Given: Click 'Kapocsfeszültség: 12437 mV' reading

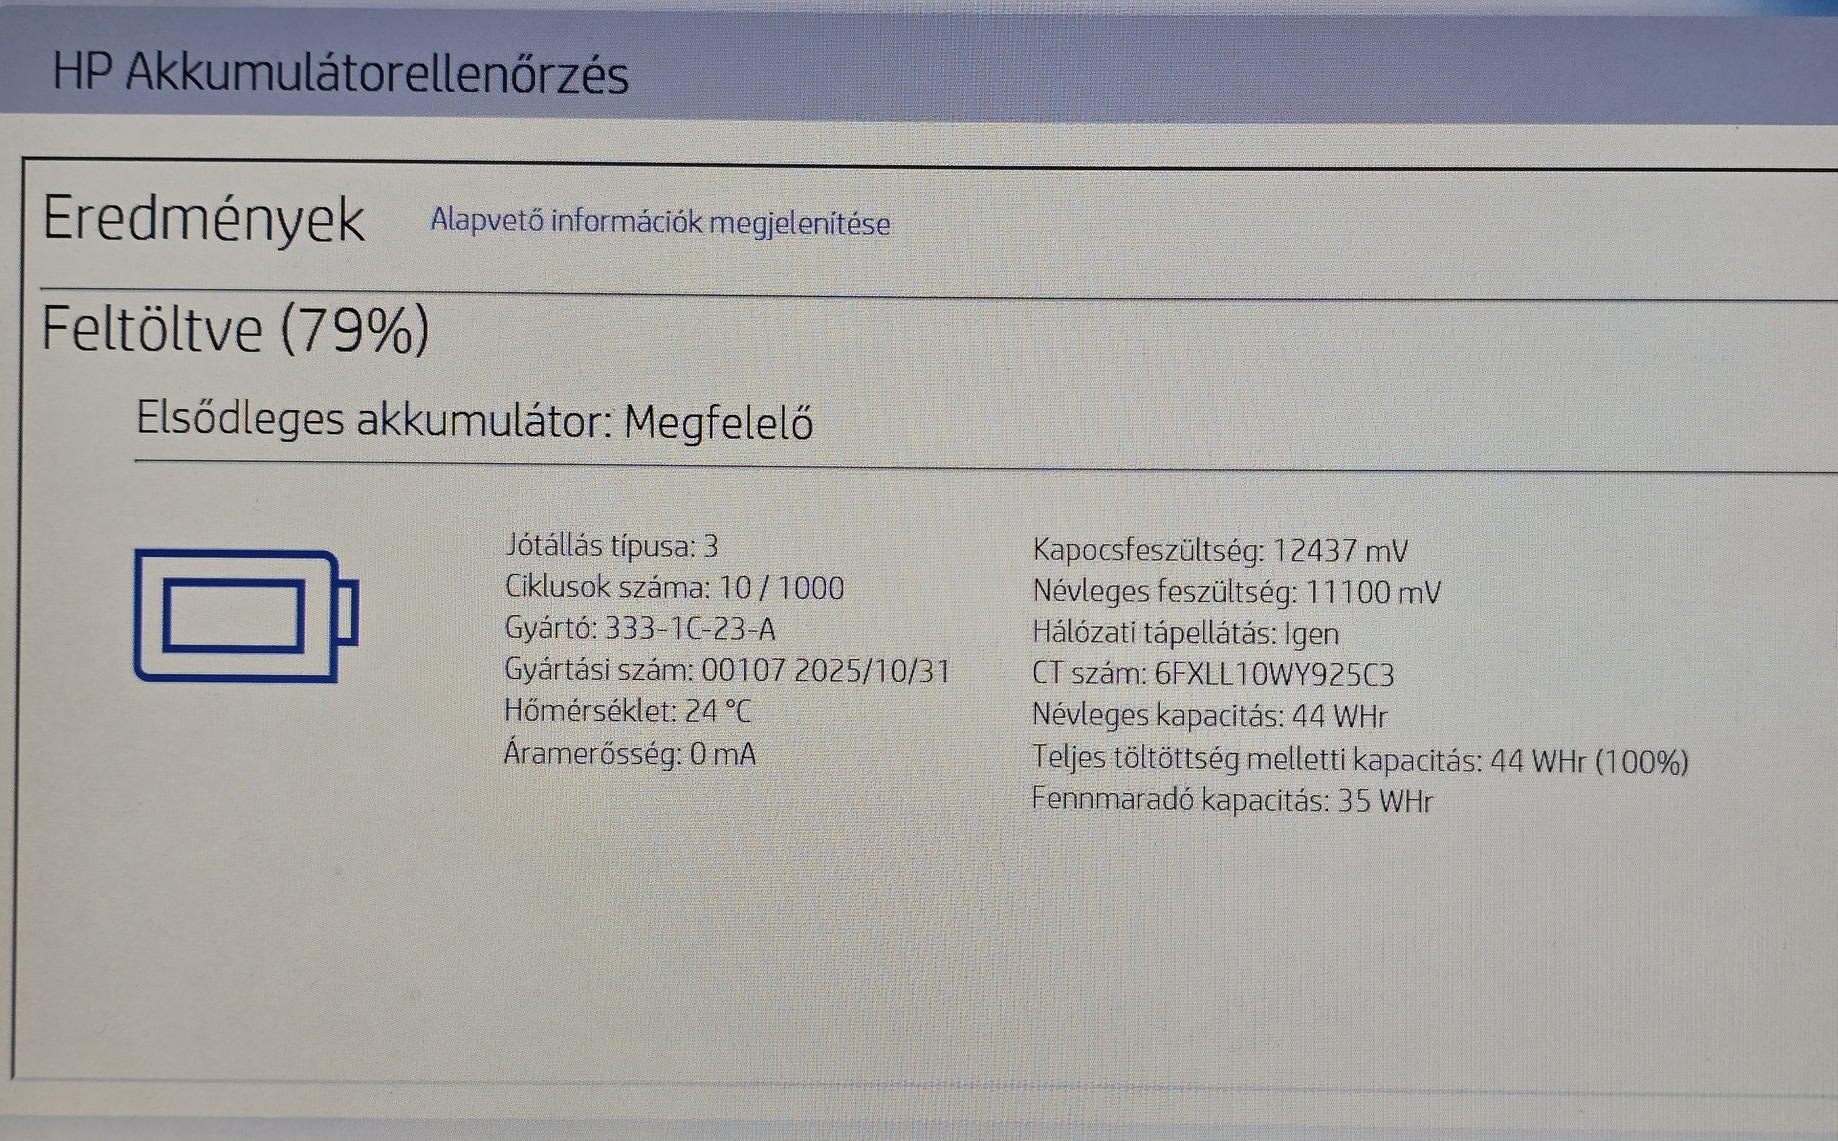Looking at the screenshot, I should click(x=1220, y=550).
